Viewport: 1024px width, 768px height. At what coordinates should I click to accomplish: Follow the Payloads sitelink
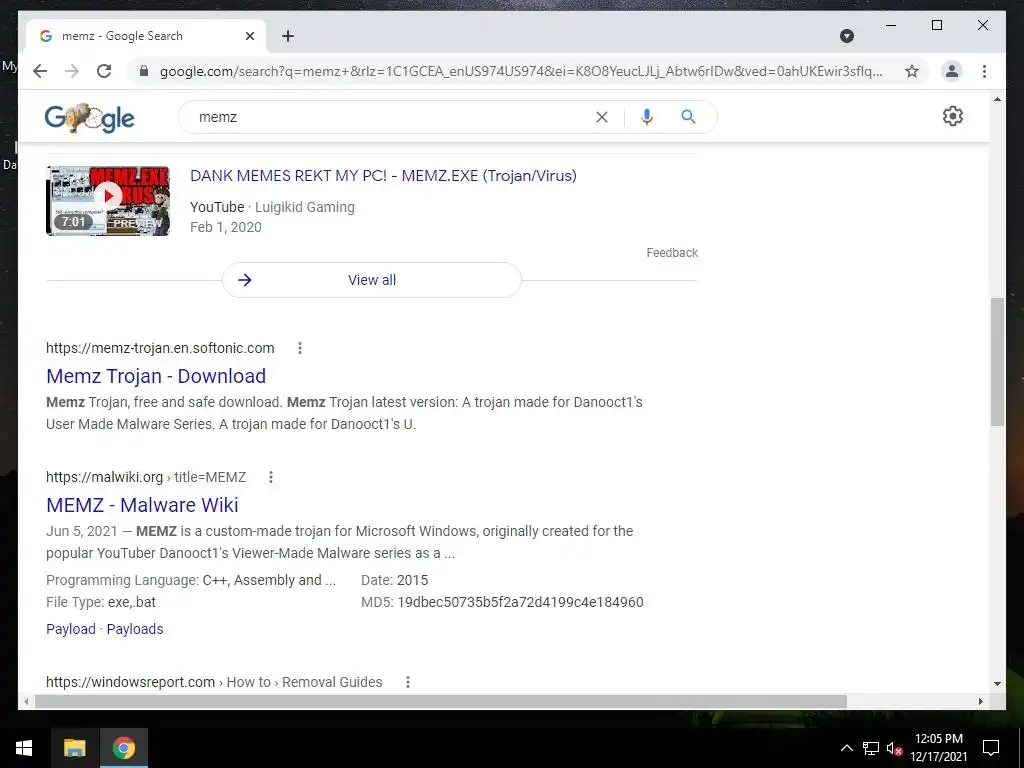tap(135, 629)
